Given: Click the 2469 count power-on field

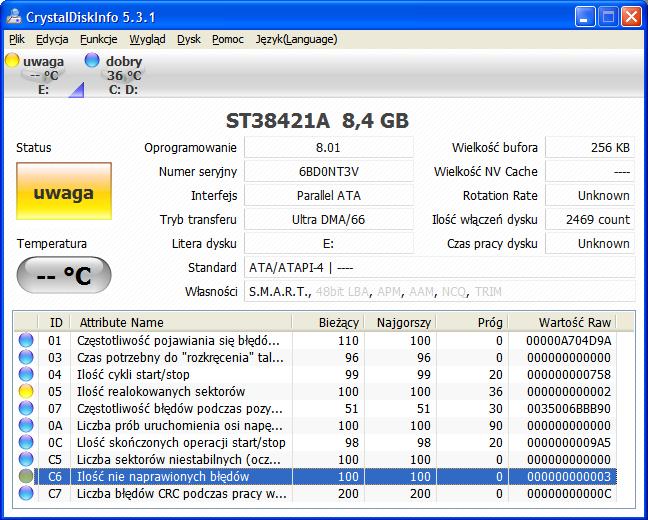Looking at the screenshot, I should [x=590, y=219].
